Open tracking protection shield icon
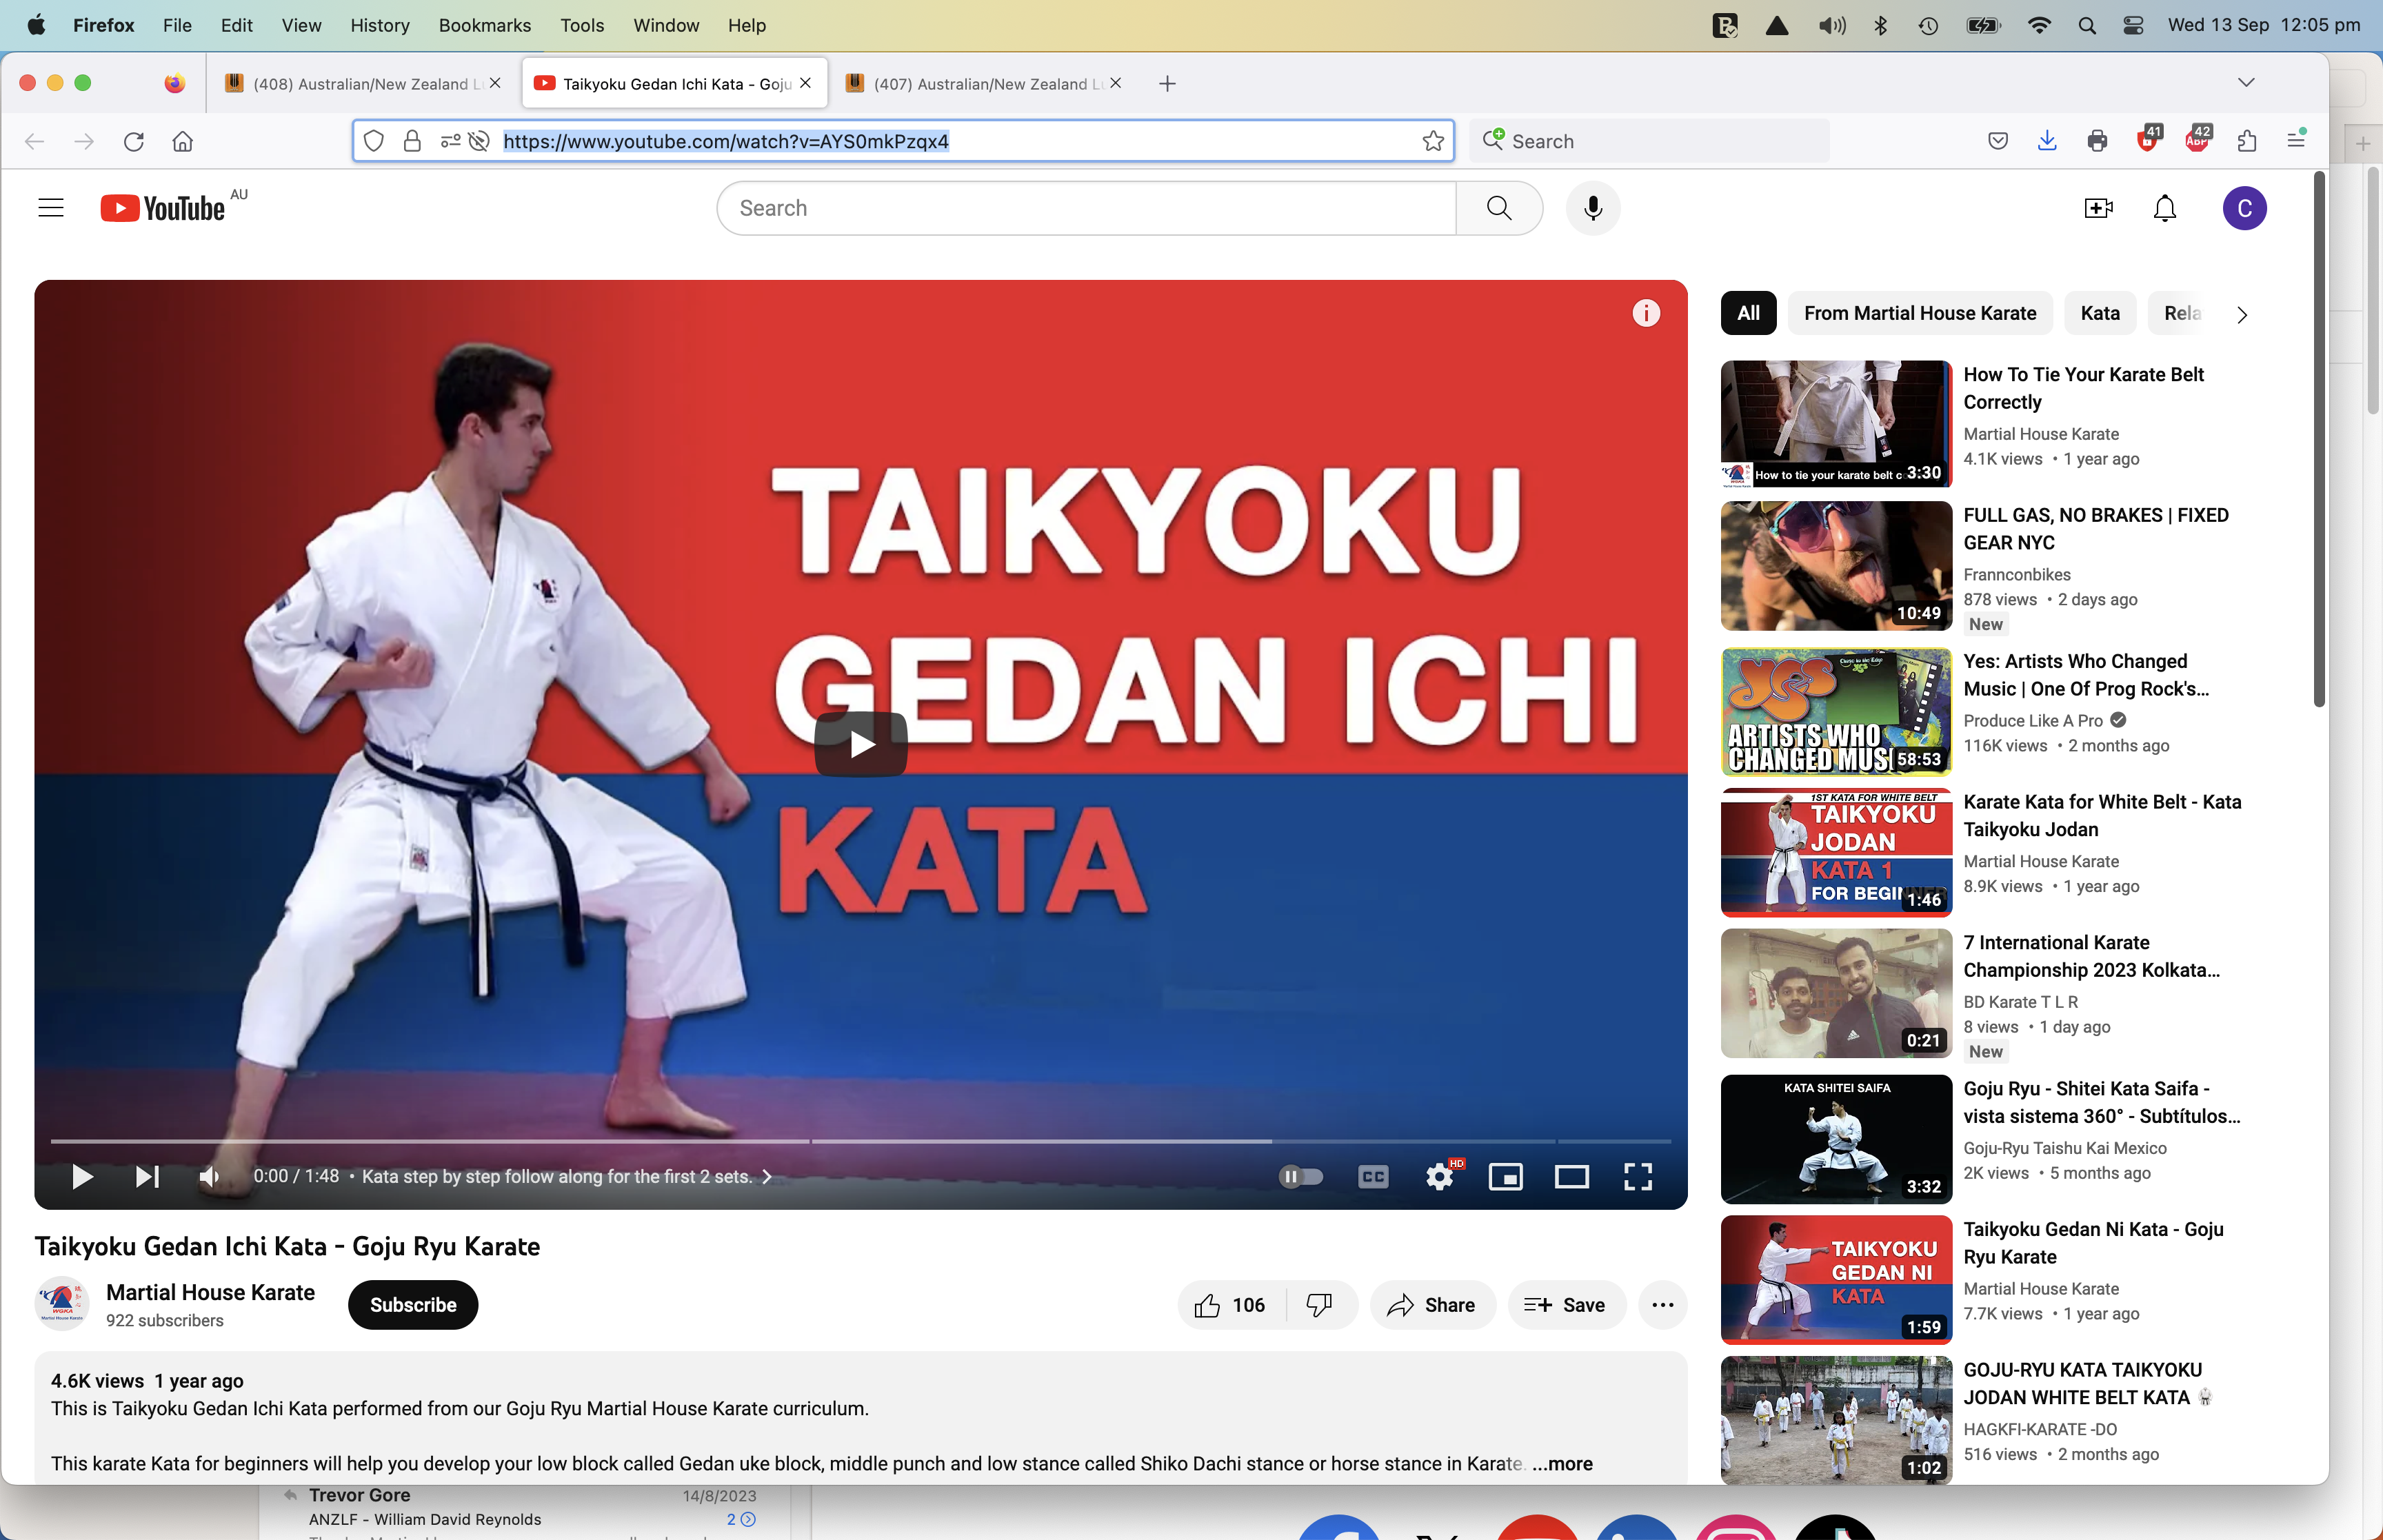This screenshot has width=2383, height=1540. click(x=373, y=141)
